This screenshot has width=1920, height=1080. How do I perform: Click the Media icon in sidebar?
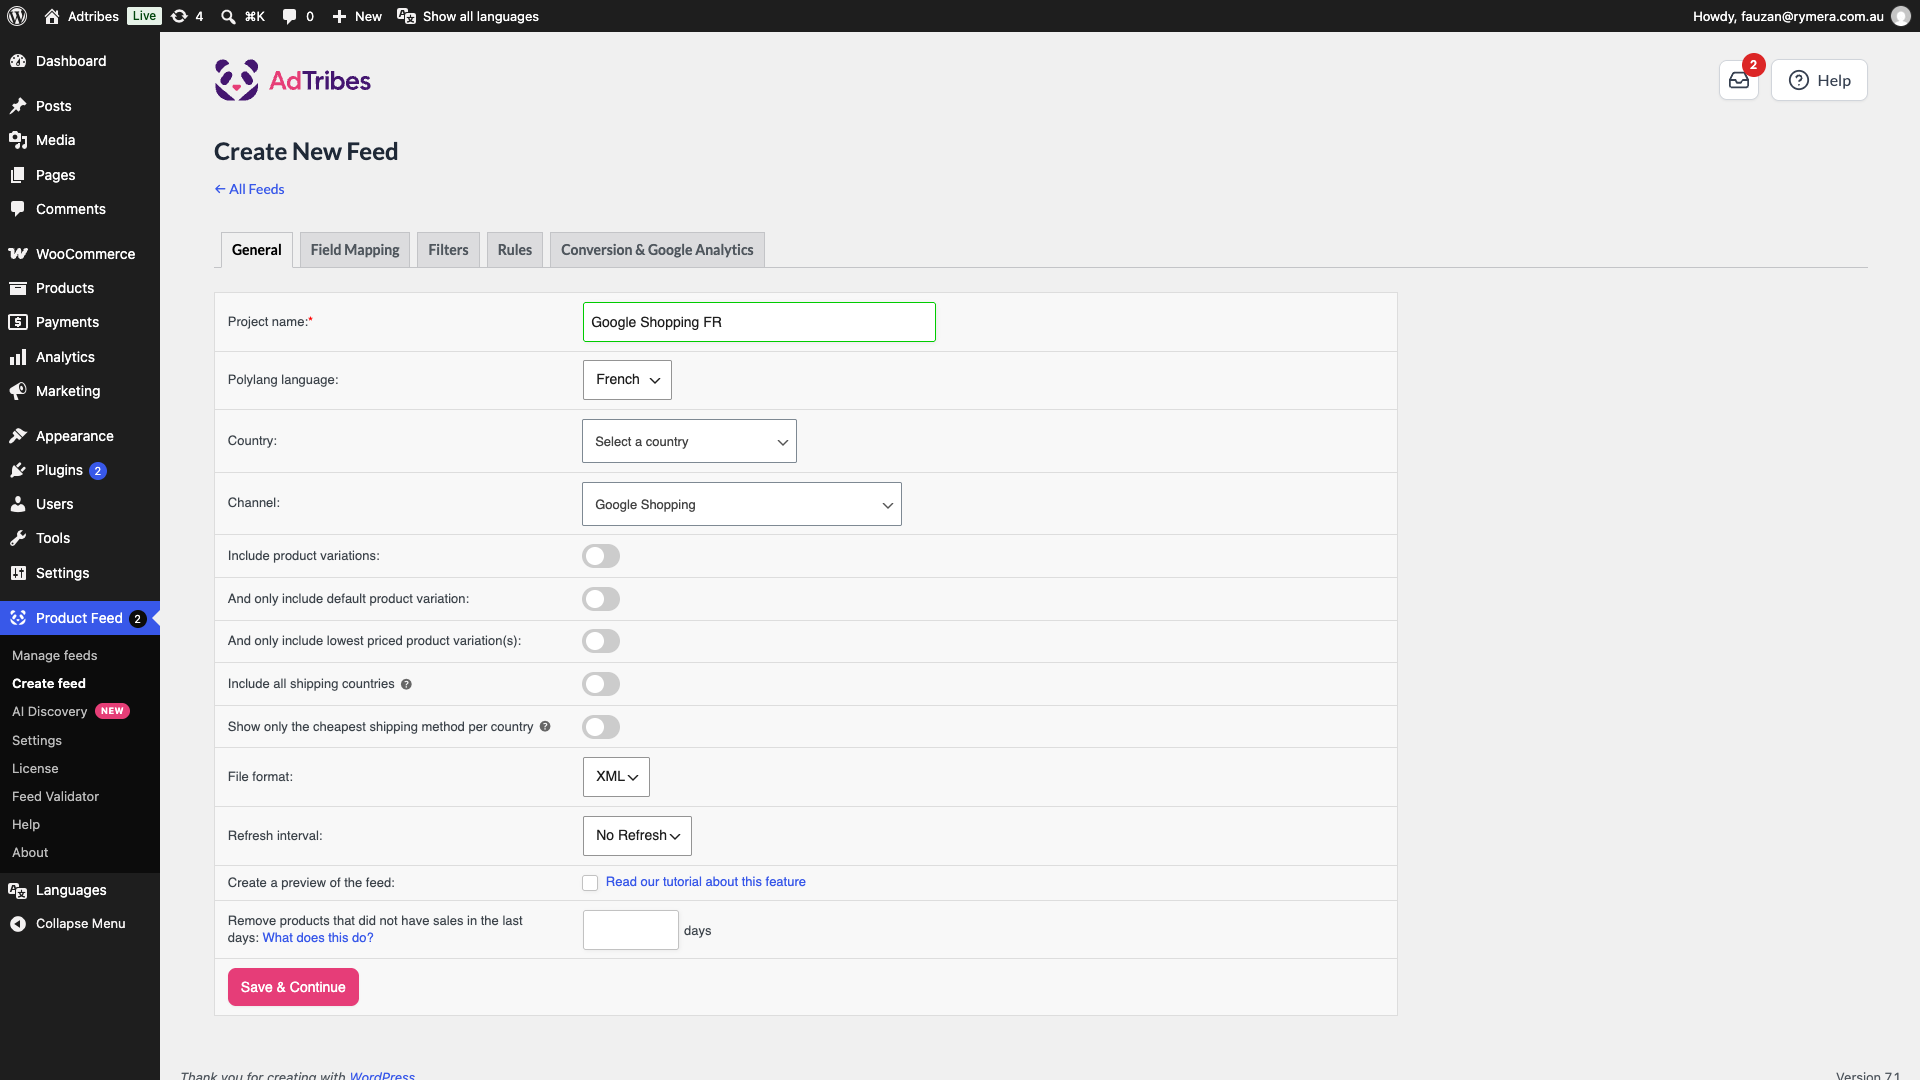(x=18, y=140)
